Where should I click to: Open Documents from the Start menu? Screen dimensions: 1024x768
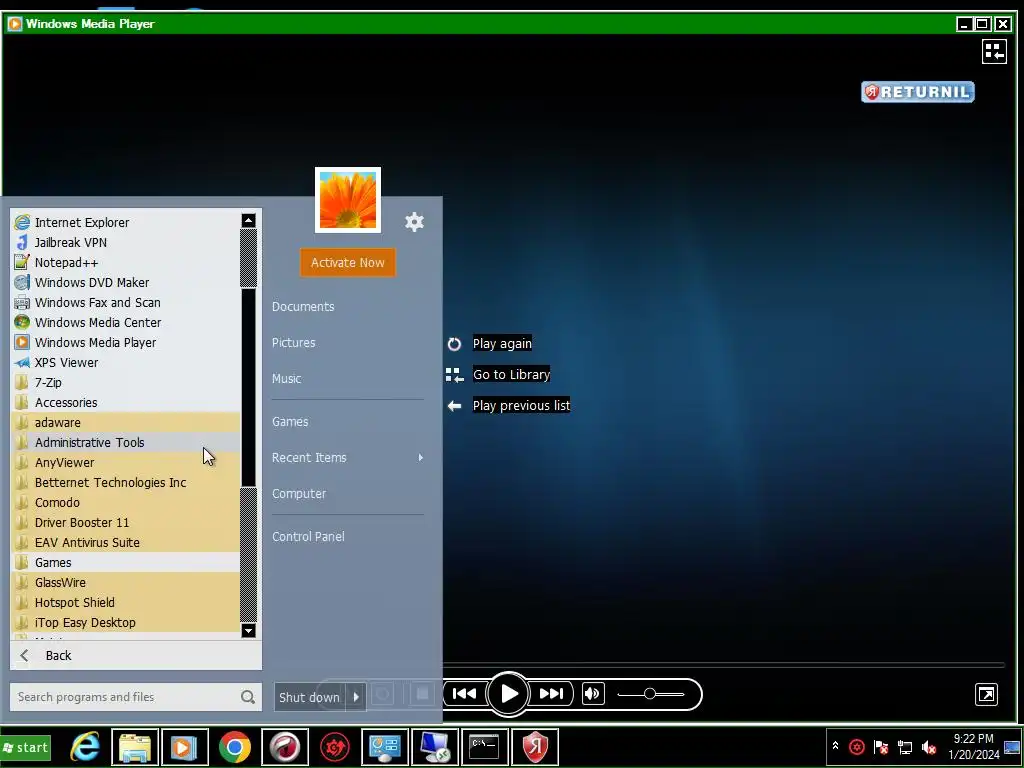click(x=303, y=306)
